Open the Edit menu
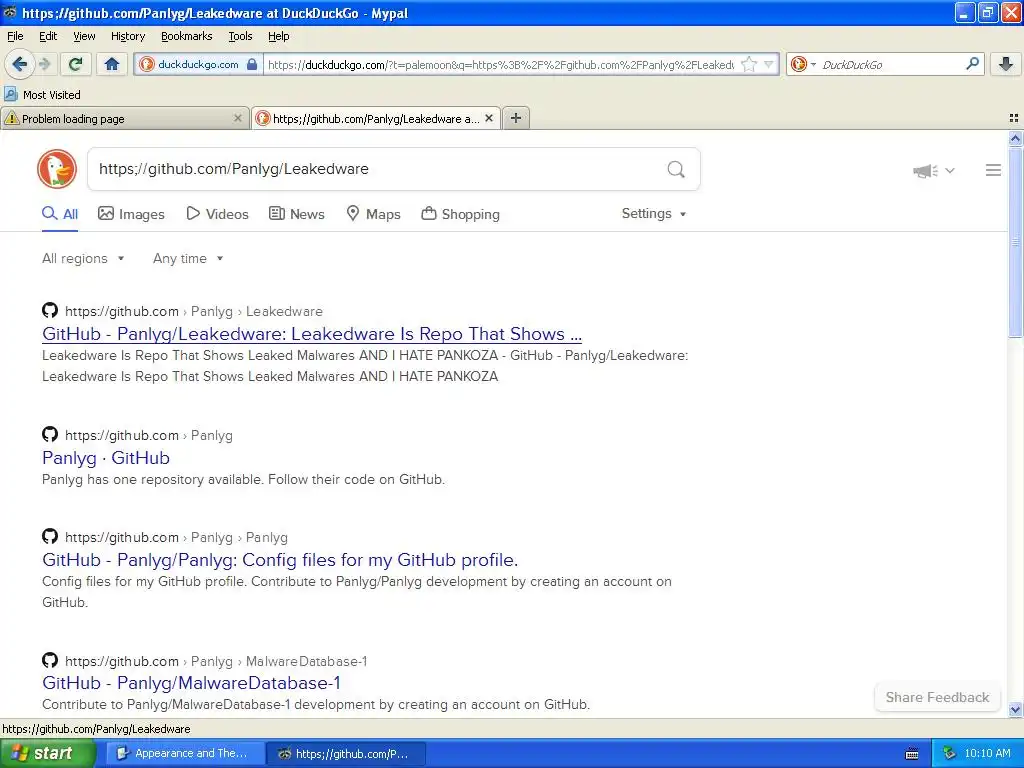Viewport: 1024px width, 768px height. click(48, 36)
